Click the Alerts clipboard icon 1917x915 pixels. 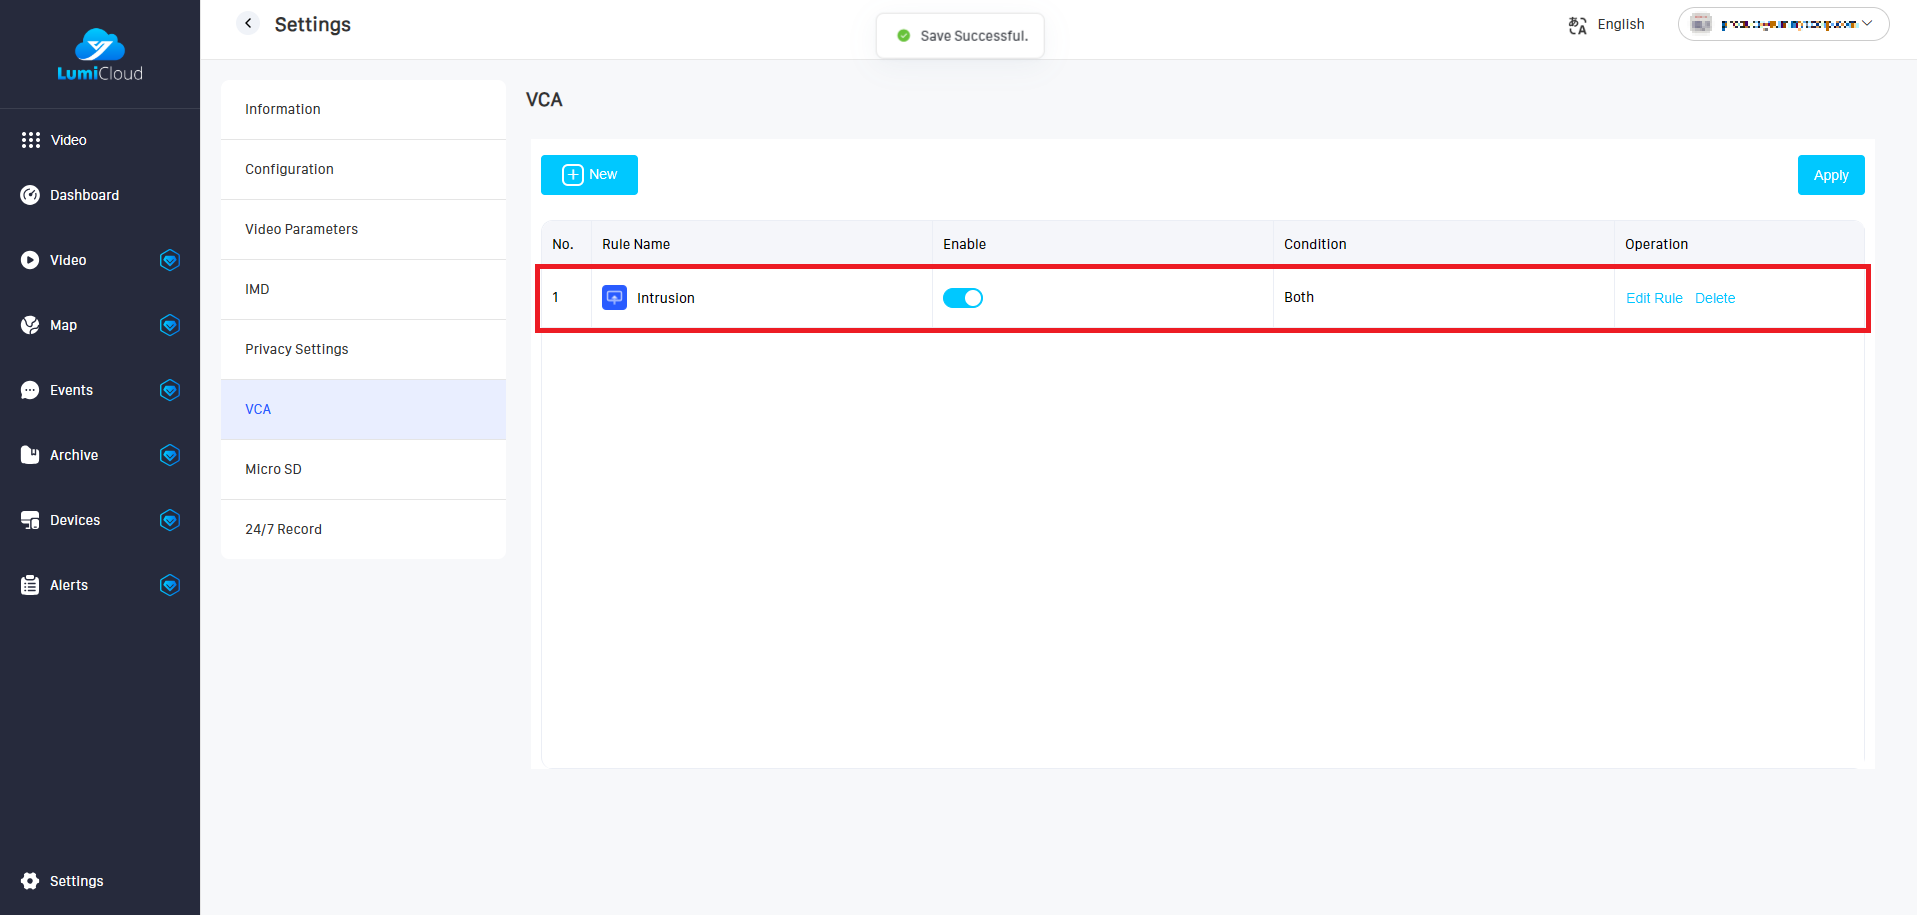[30, 585]
